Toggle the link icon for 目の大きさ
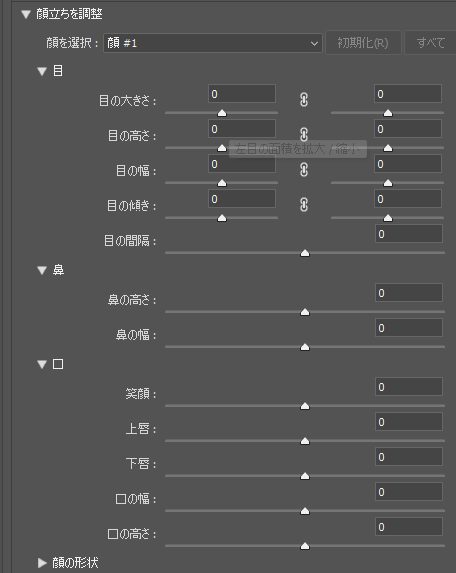Viewport: 456px width, 573px height. pyautogui.click(x=304, y=100)
